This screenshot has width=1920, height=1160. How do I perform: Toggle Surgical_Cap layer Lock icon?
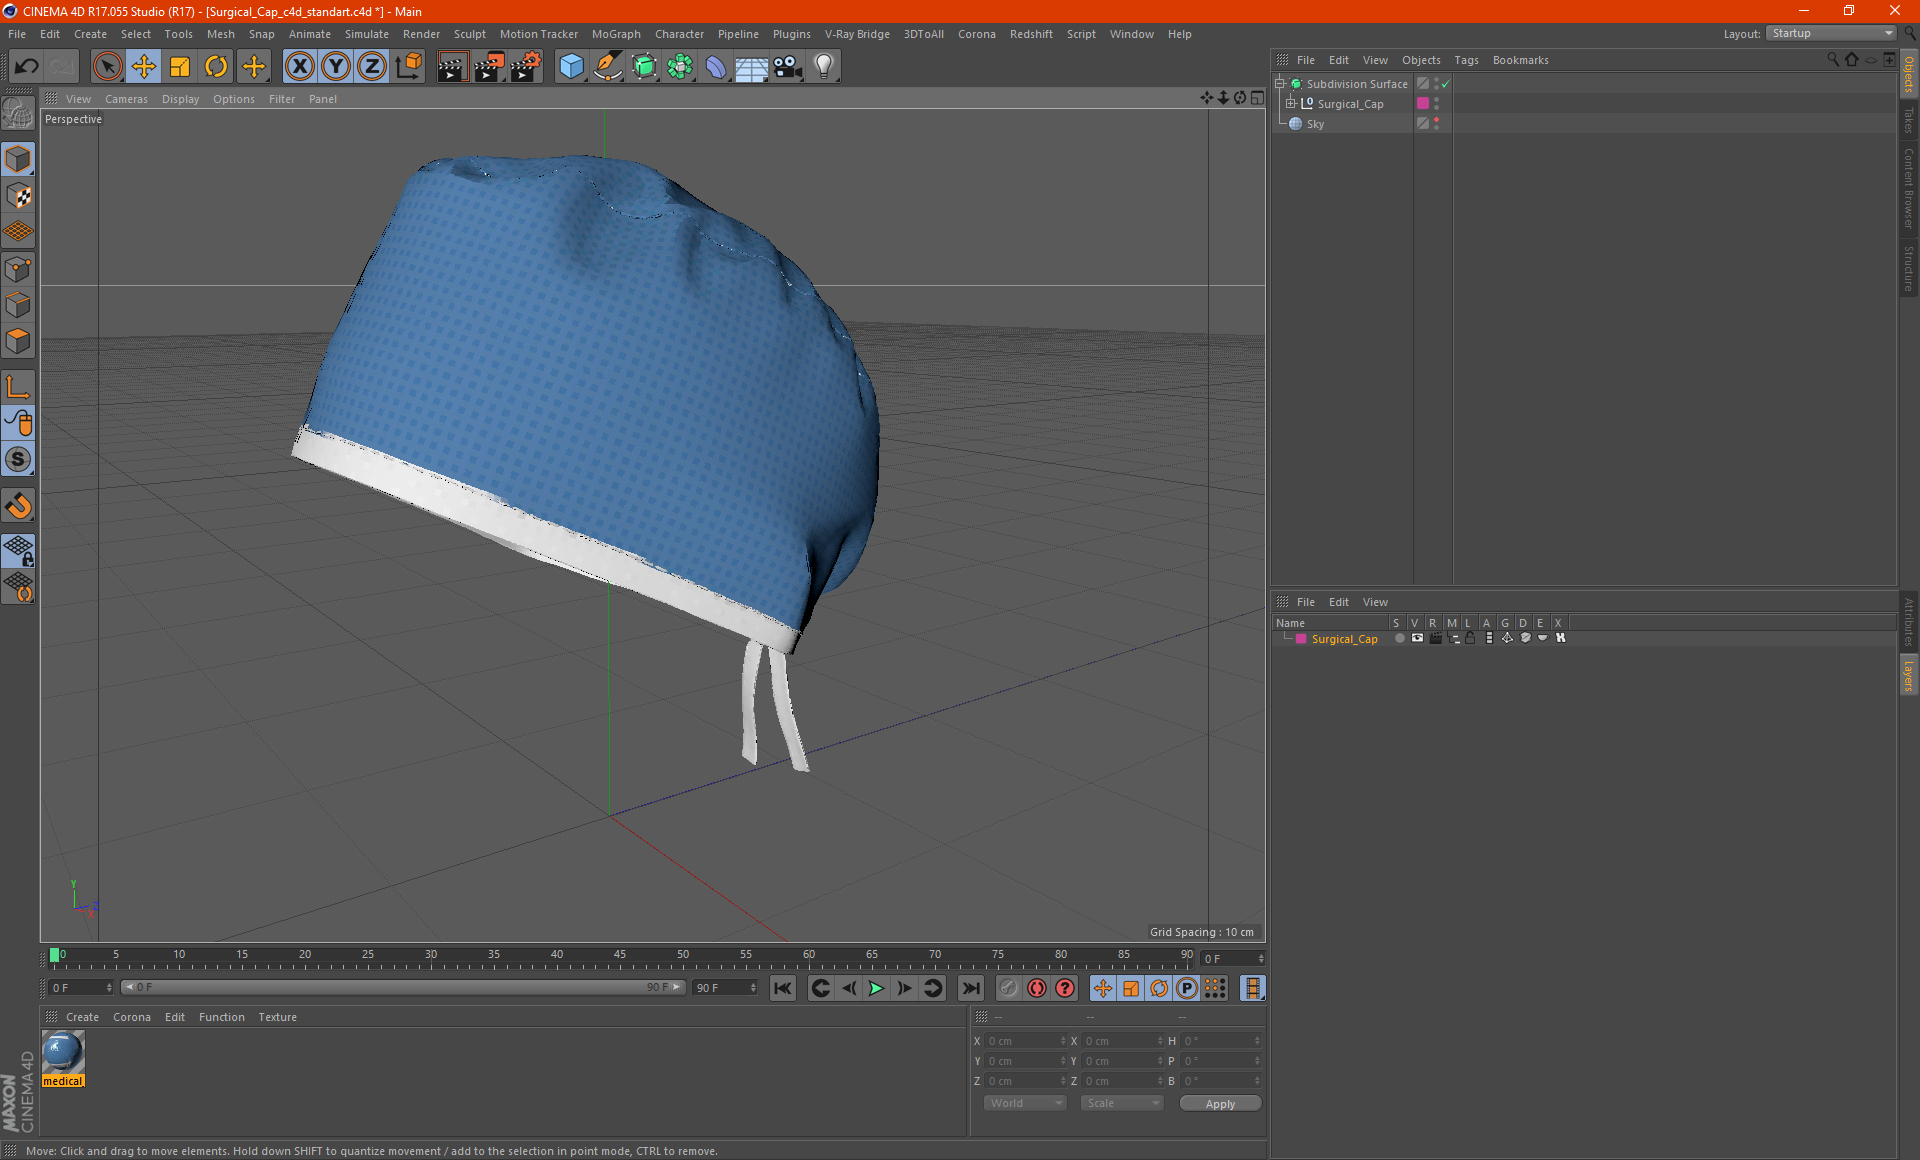pyautogui.click(x=1470, y=638)
